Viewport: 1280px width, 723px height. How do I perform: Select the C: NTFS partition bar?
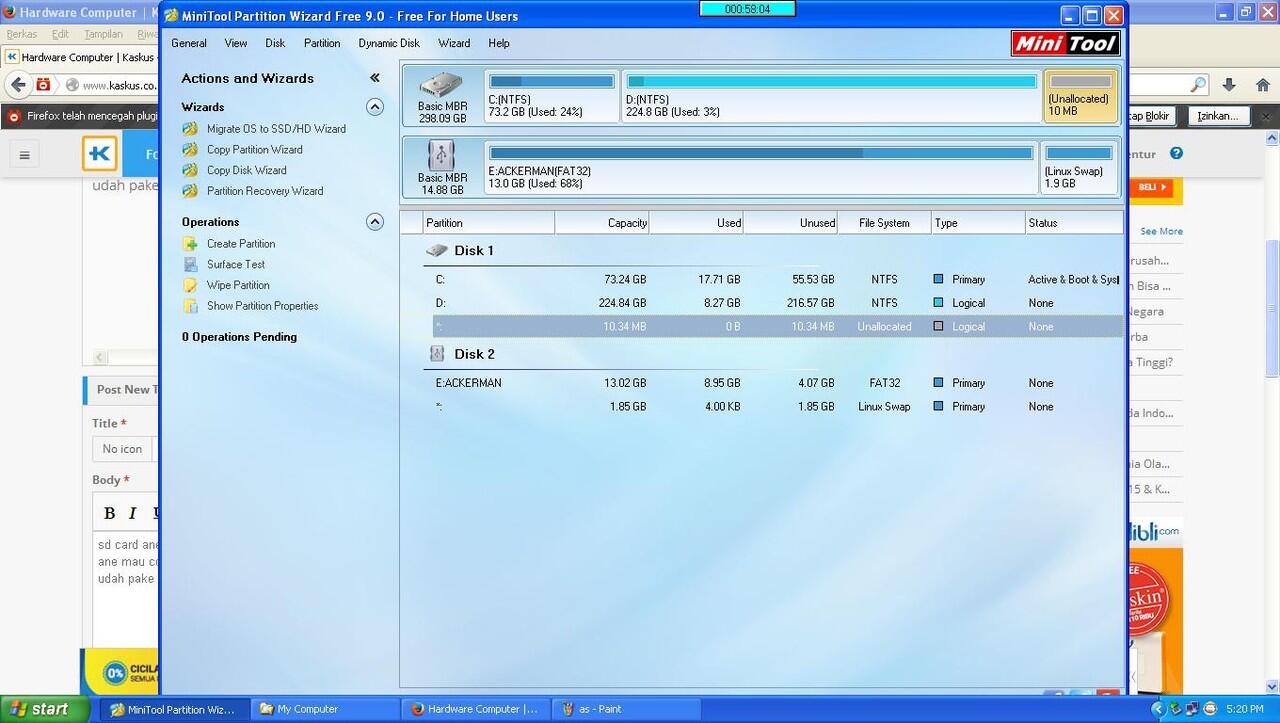pyautogui.click(x=551, y=96)
